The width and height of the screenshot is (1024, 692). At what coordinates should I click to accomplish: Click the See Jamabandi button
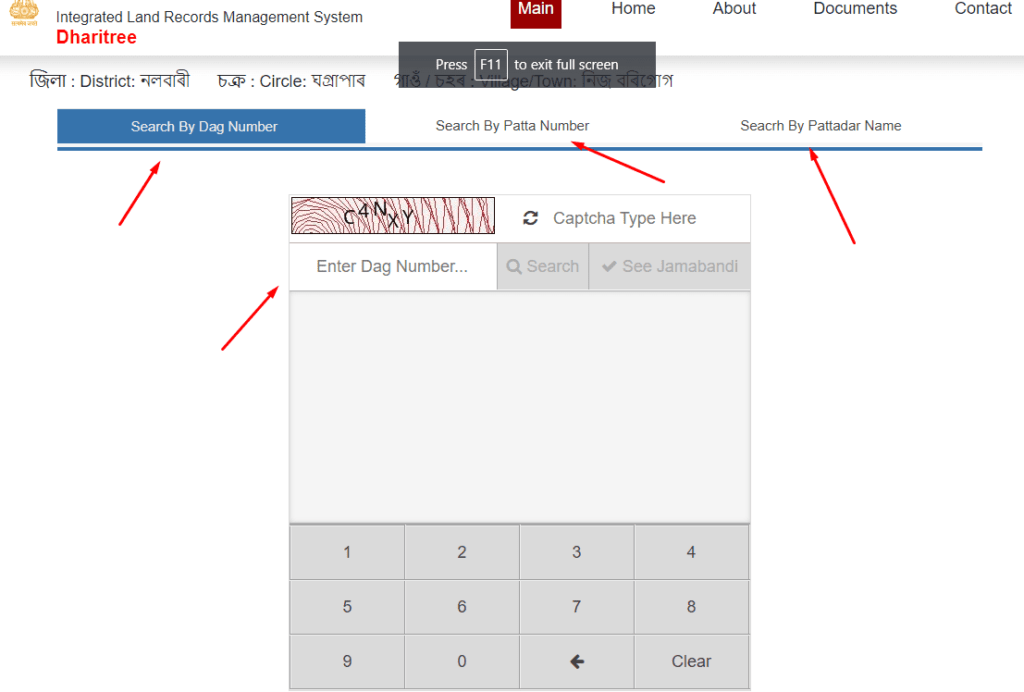(669, 267)
